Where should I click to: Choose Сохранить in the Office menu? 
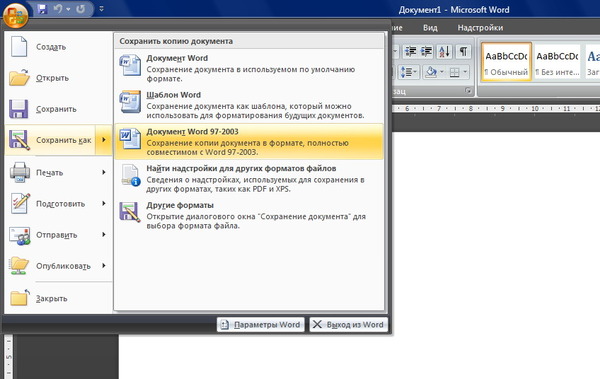point(59,109)
